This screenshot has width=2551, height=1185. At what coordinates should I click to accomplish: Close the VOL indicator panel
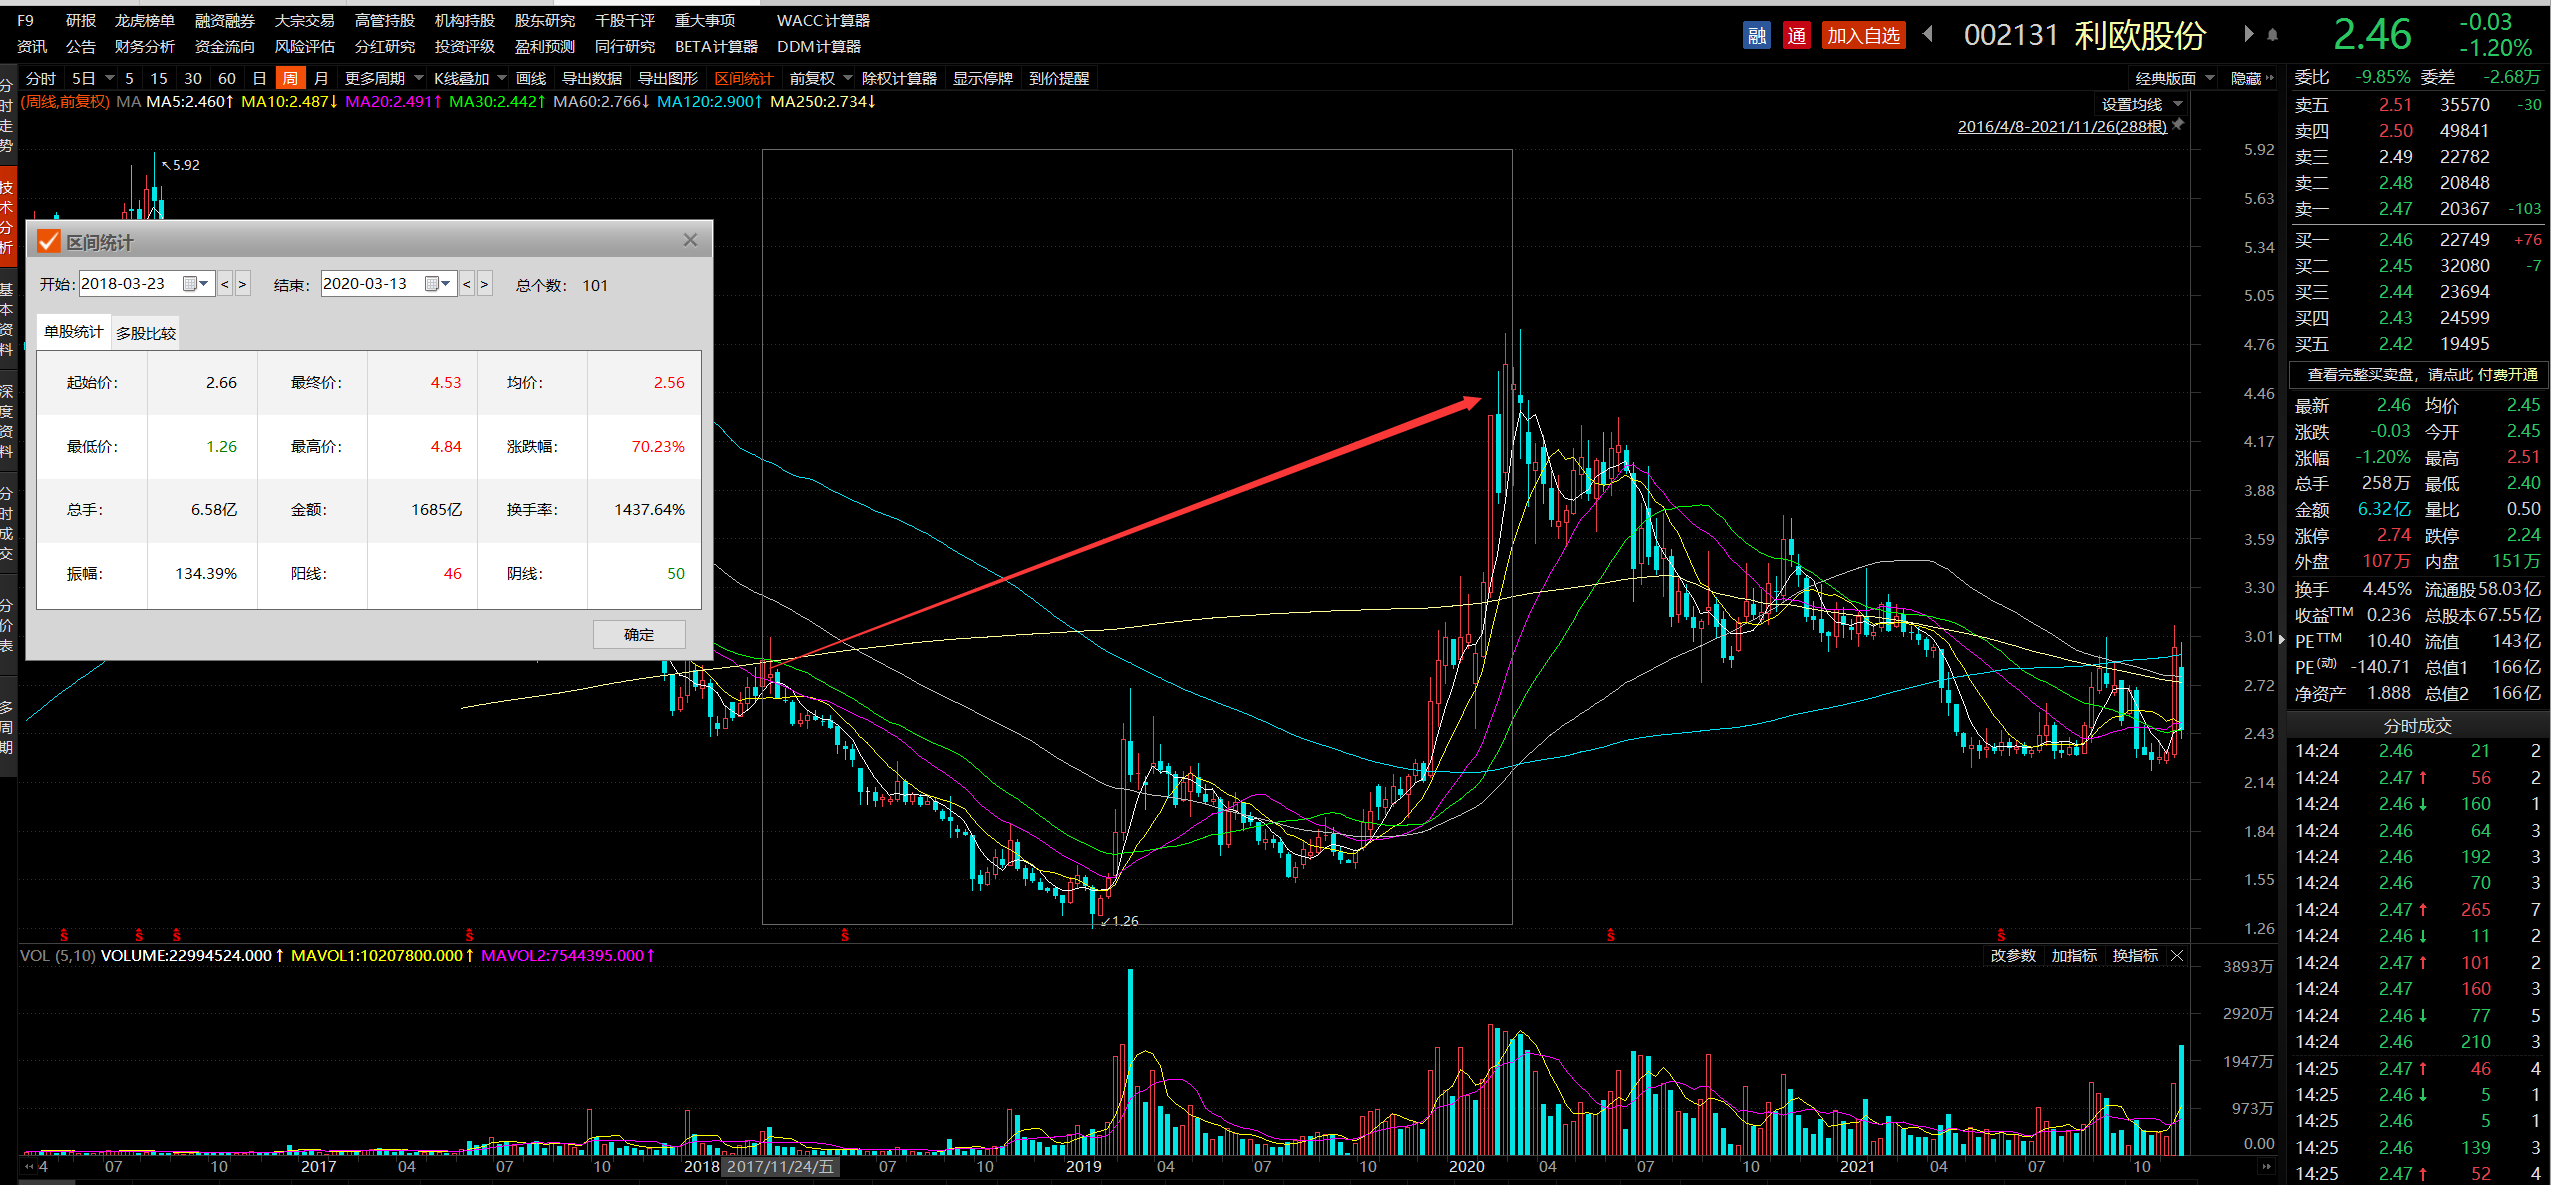click(2177, 956)
